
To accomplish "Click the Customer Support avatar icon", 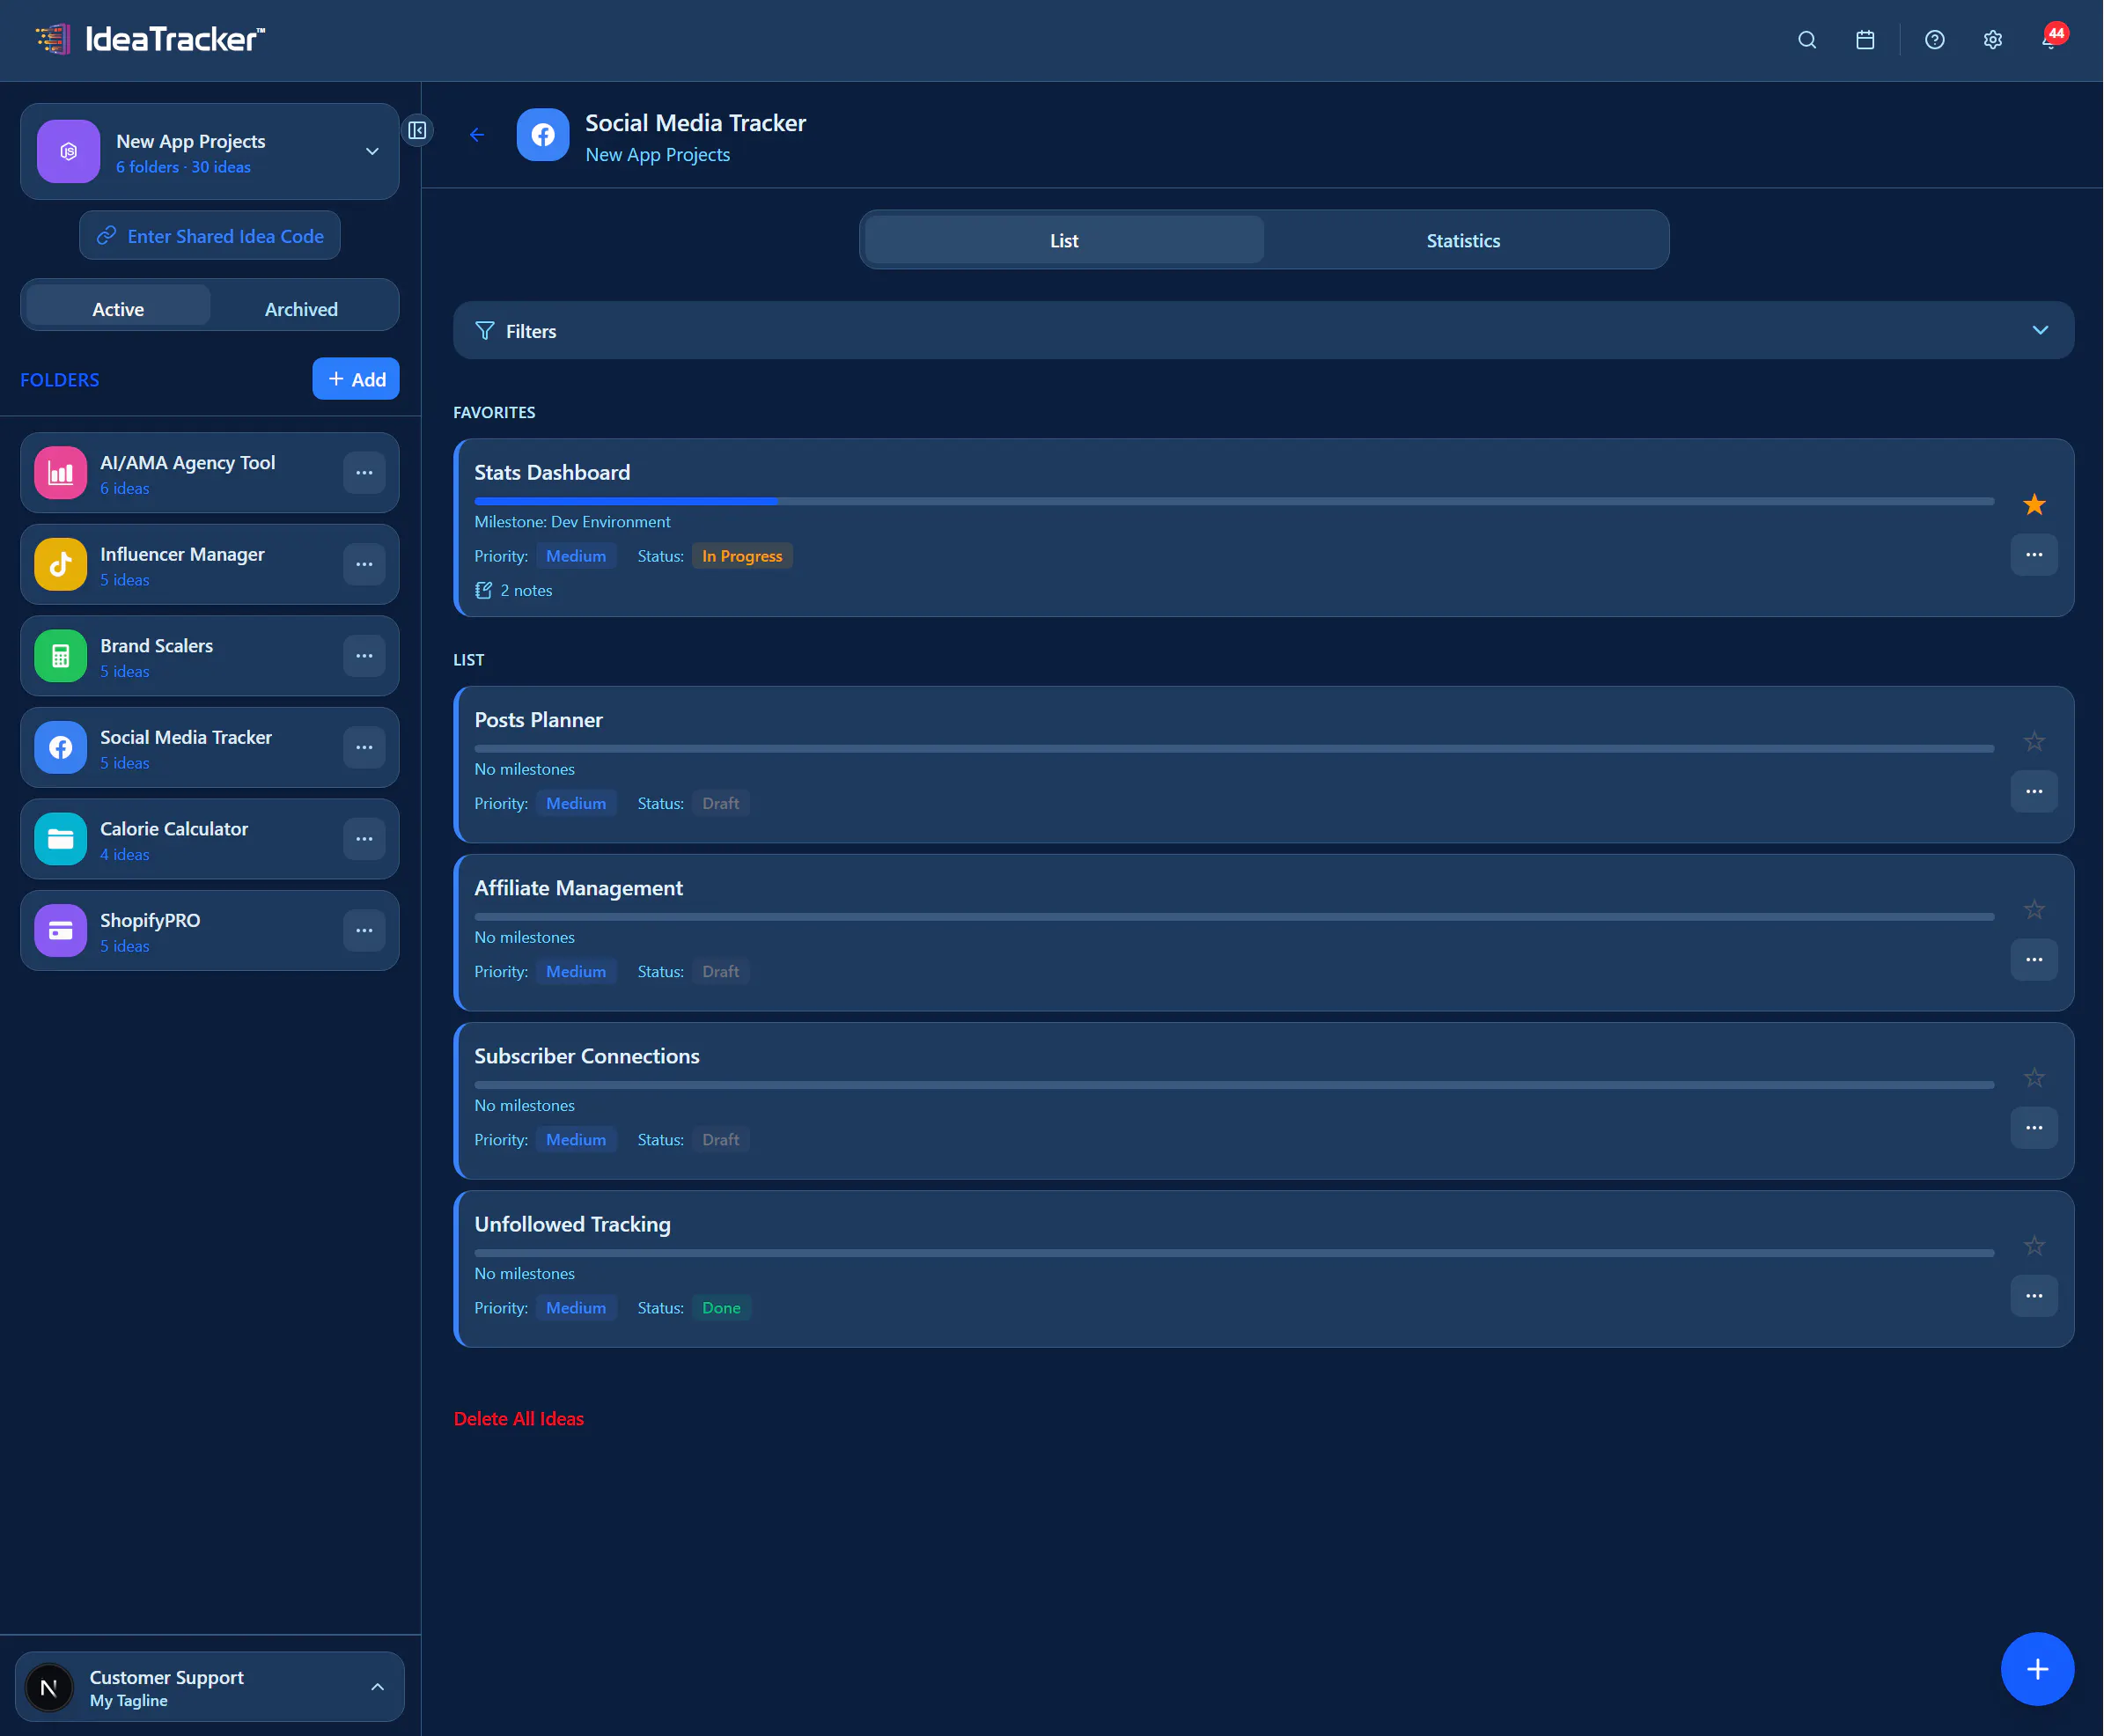I will tap(48, 1688).
